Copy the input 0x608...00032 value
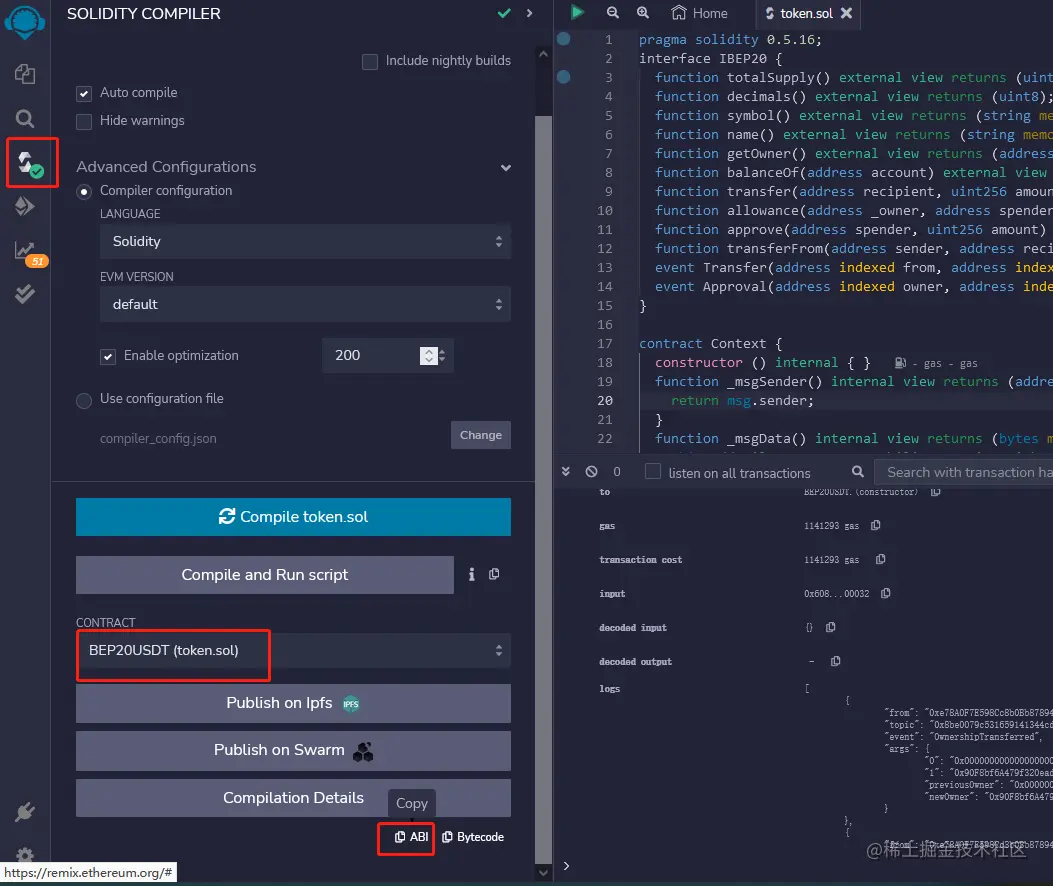The width and height of the screenshot is (1053, 886). click(x=886, y=593)
